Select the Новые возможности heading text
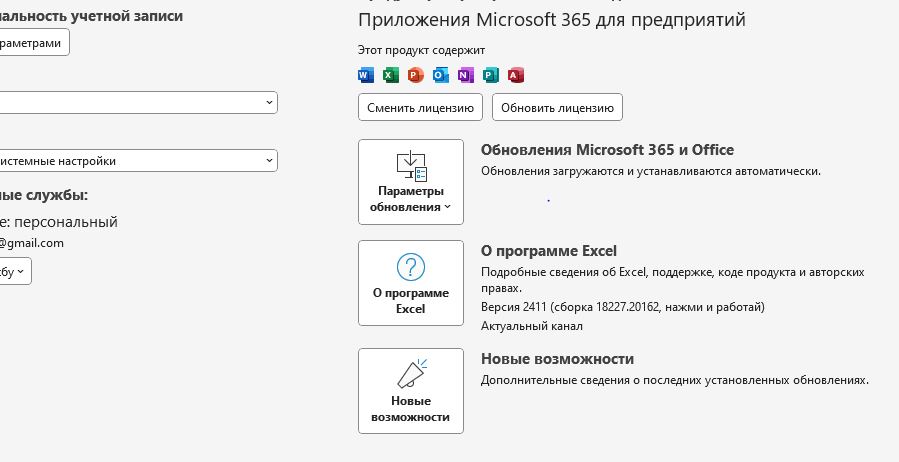The height and width of the screenshot is (462, 899). tap(557, 359)
